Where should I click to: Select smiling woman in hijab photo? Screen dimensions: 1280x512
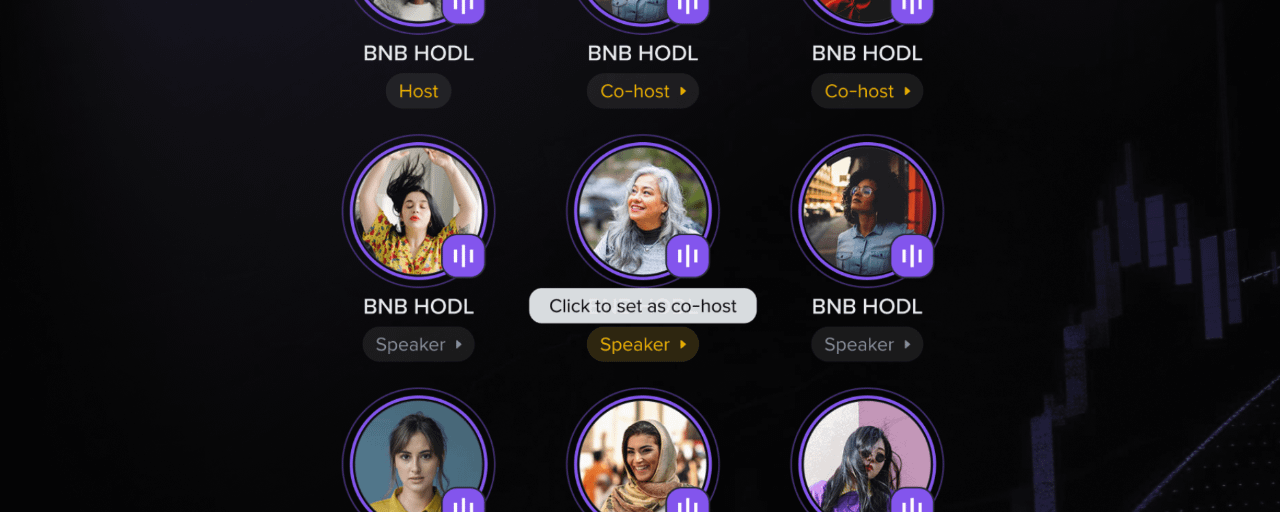point(643,458)
